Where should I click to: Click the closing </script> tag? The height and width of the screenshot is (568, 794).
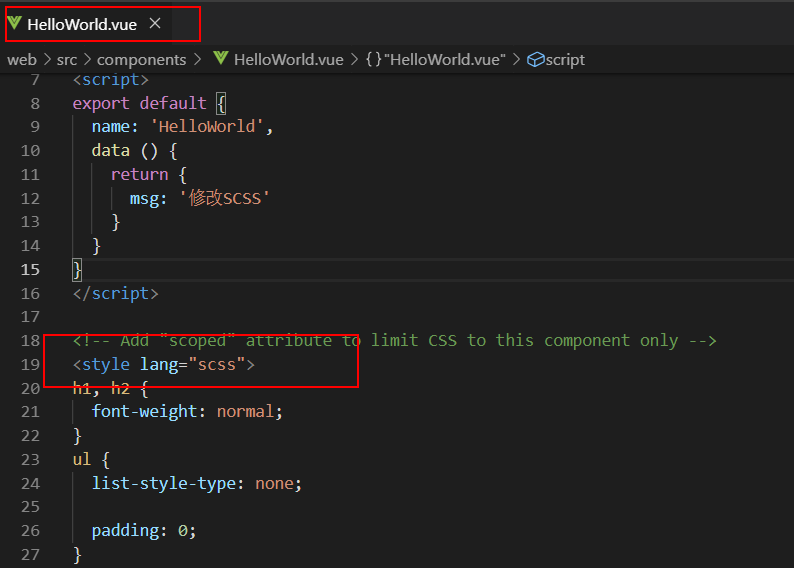point(115,294)
